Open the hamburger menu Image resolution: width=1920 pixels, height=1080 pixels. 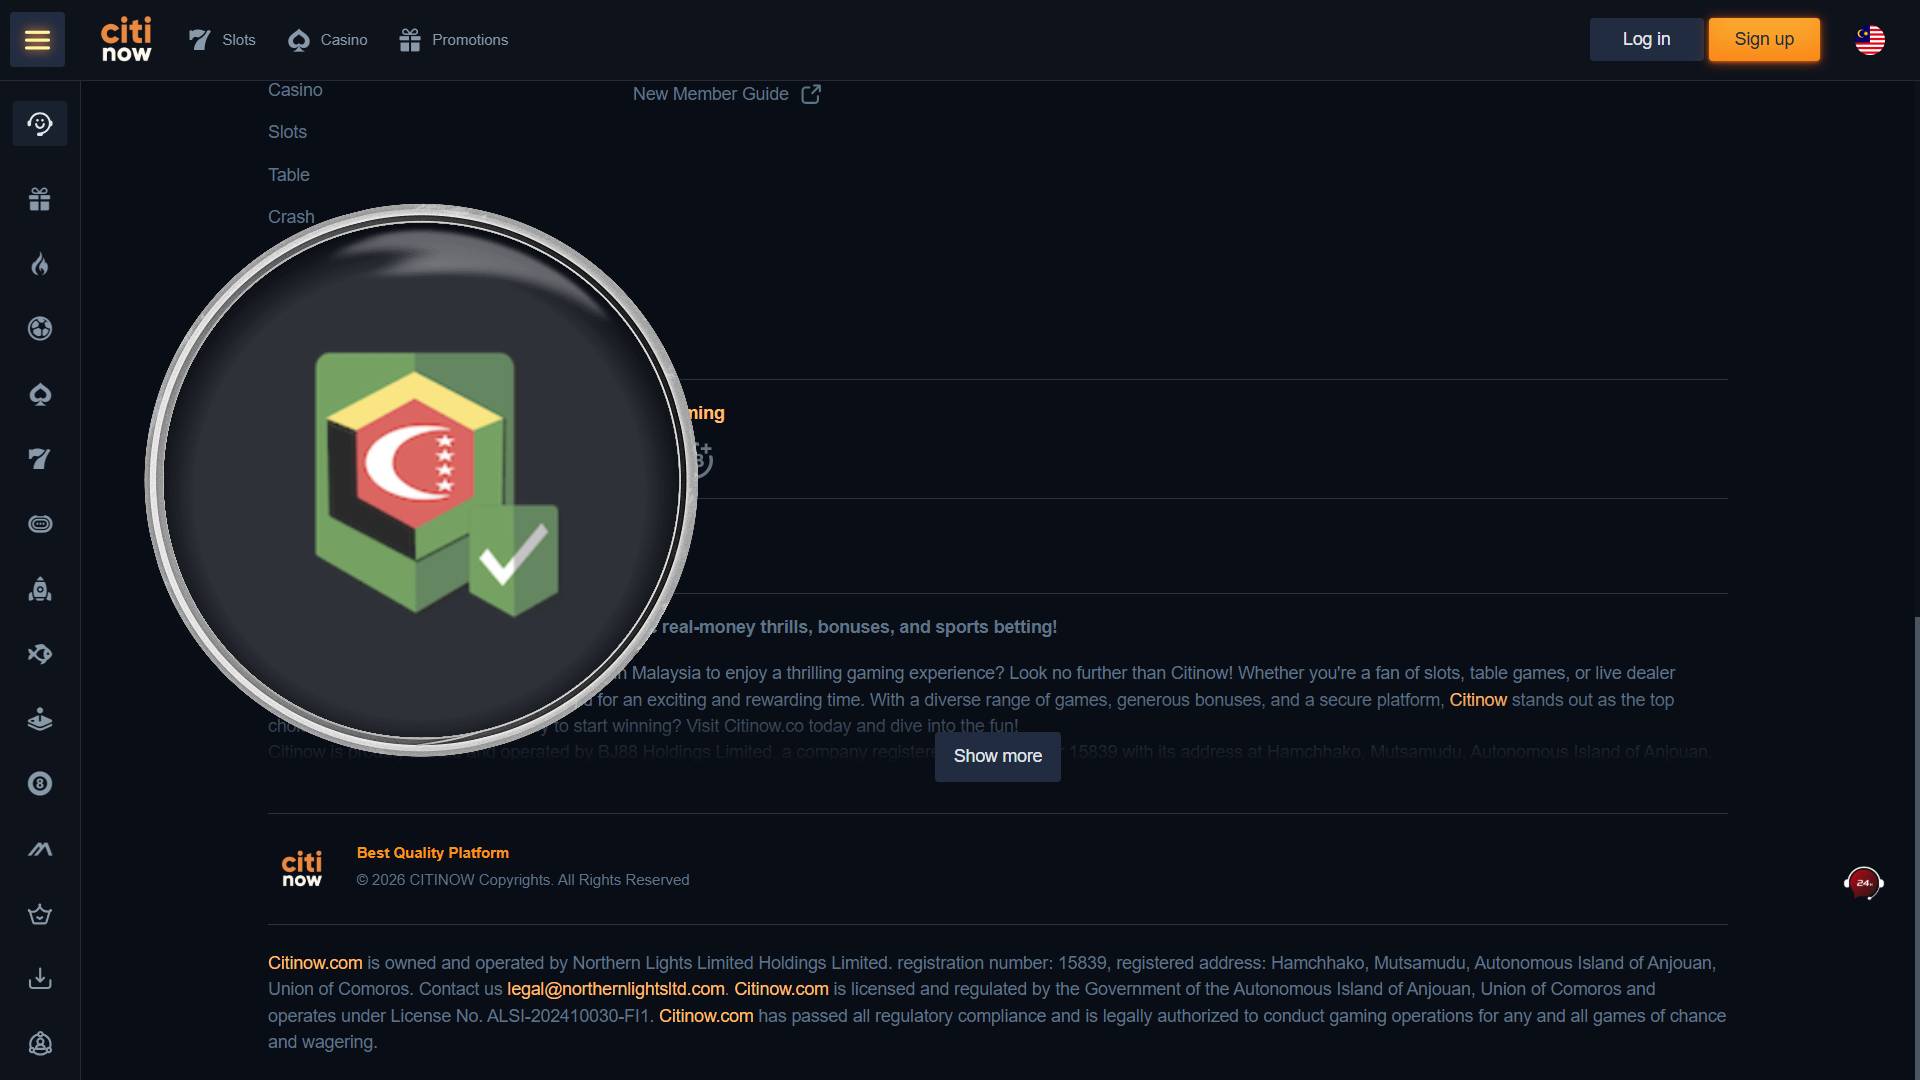[x=37, y=40]
